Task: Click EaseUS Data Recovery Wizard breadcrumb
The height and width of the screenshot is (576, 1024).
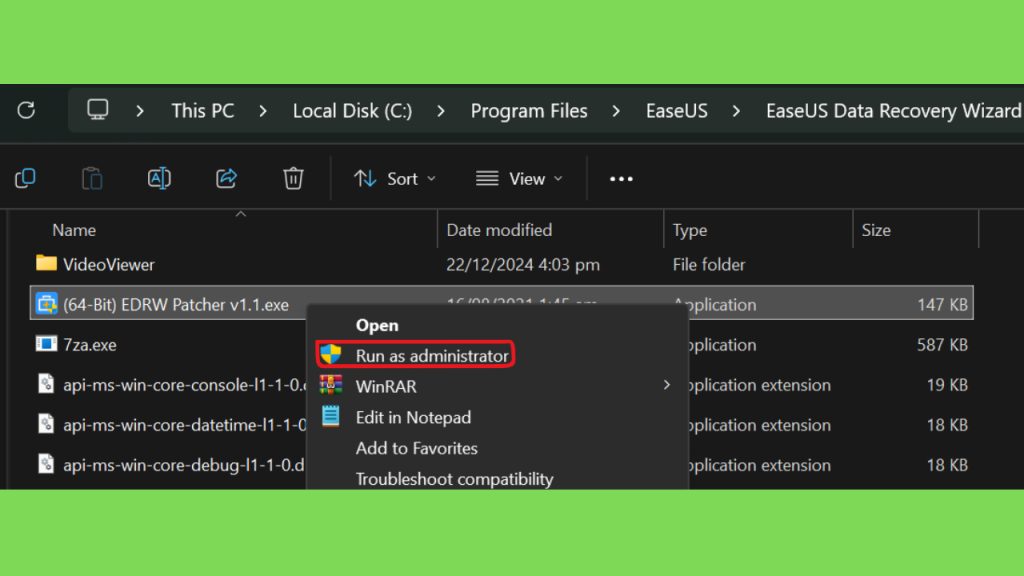Action: [894, 111]
